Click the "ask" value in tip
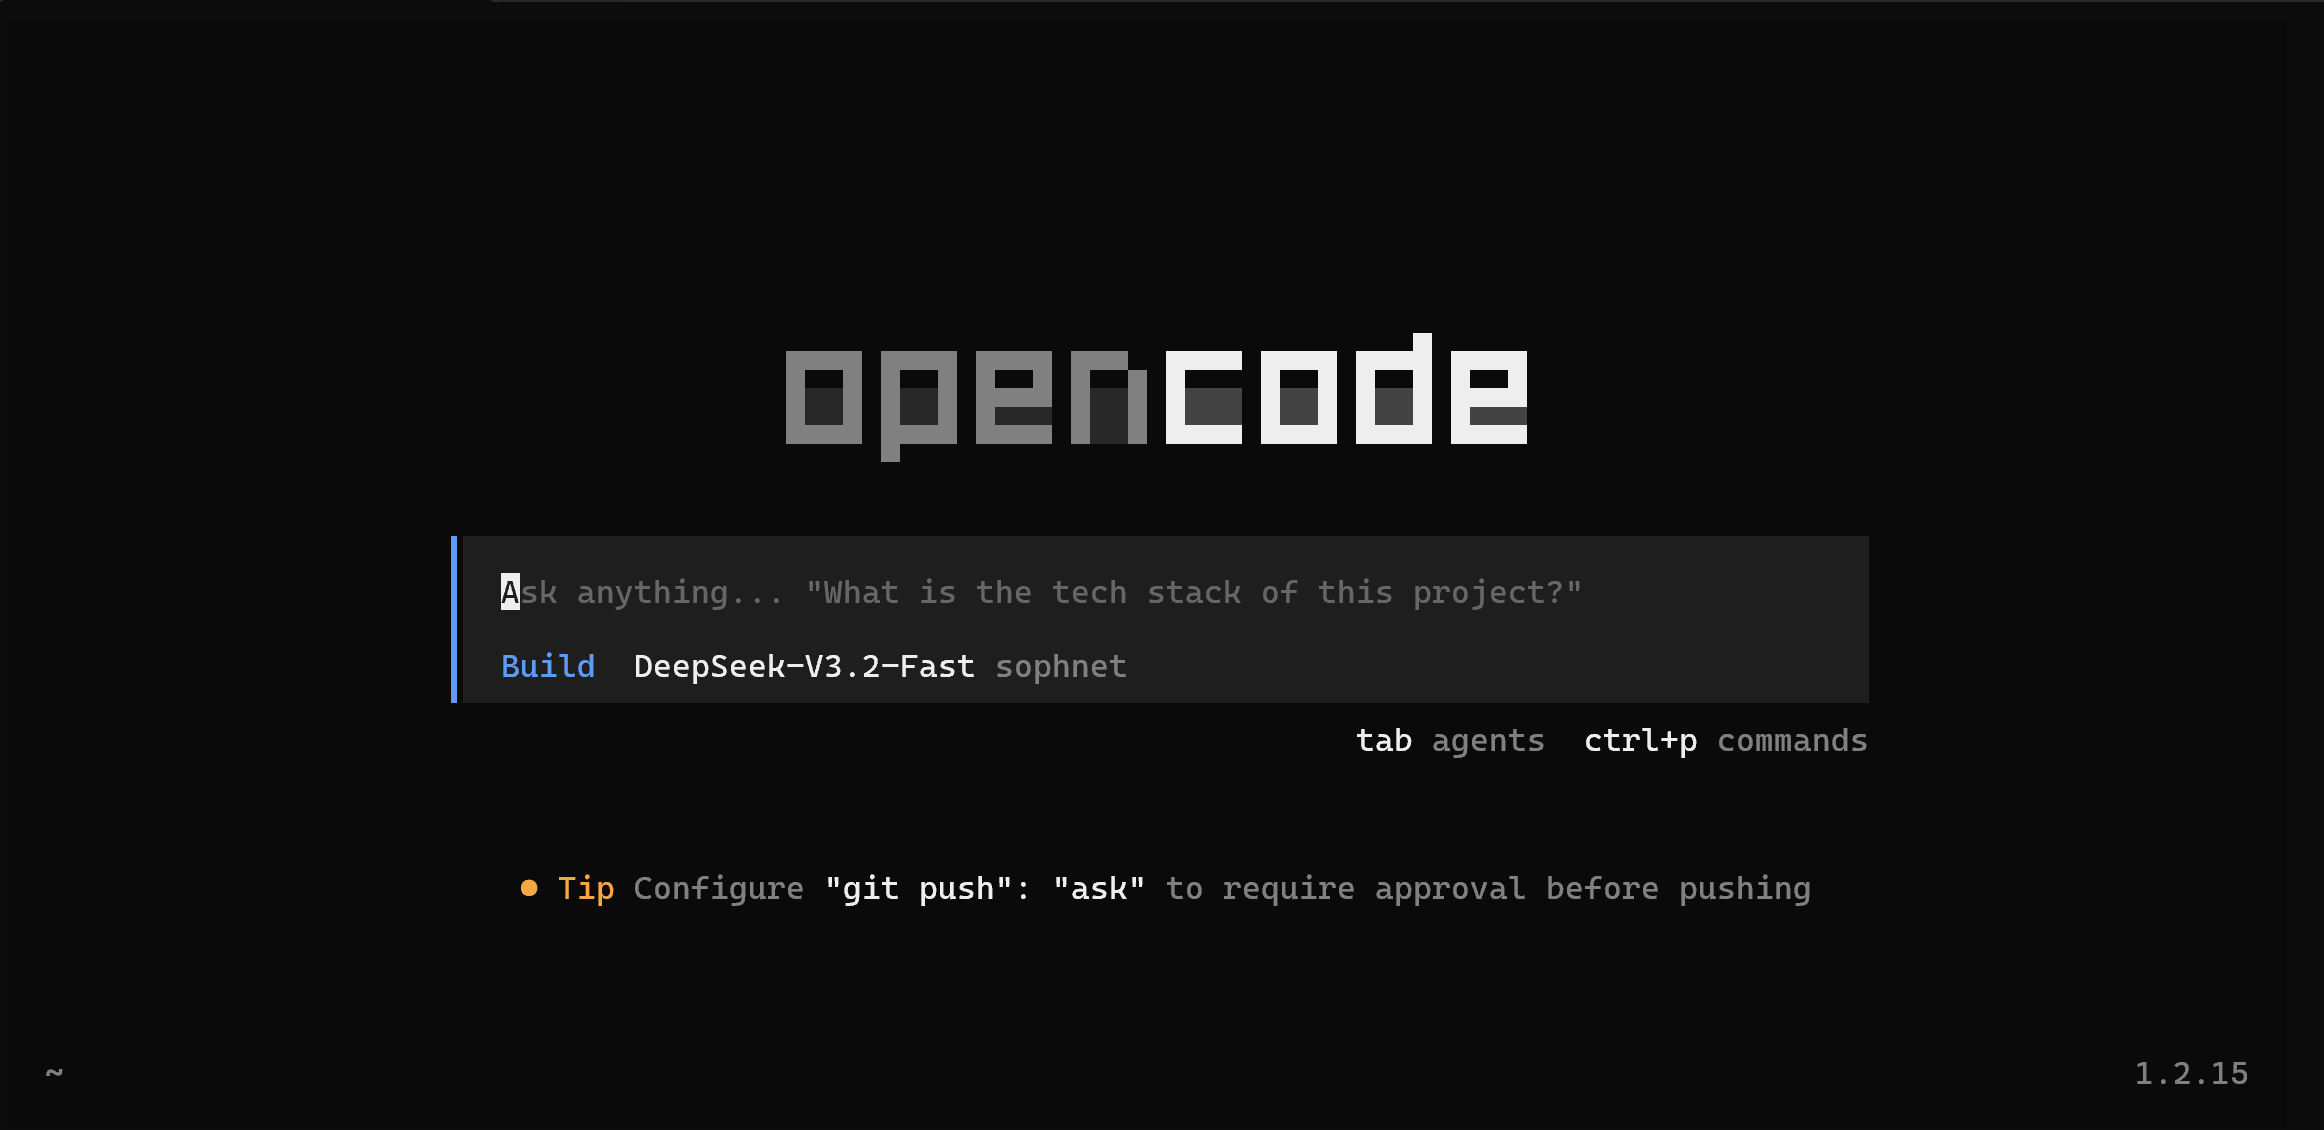Screen dimensions: 2324x1130 click(x=1099, y=888)
